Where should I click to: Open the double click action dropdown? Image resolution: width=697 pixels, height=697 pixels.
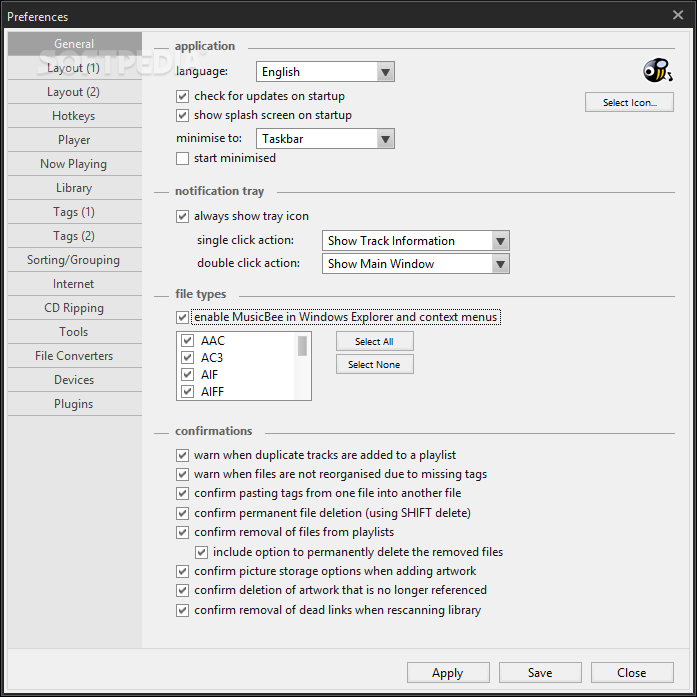click(416, 264)
